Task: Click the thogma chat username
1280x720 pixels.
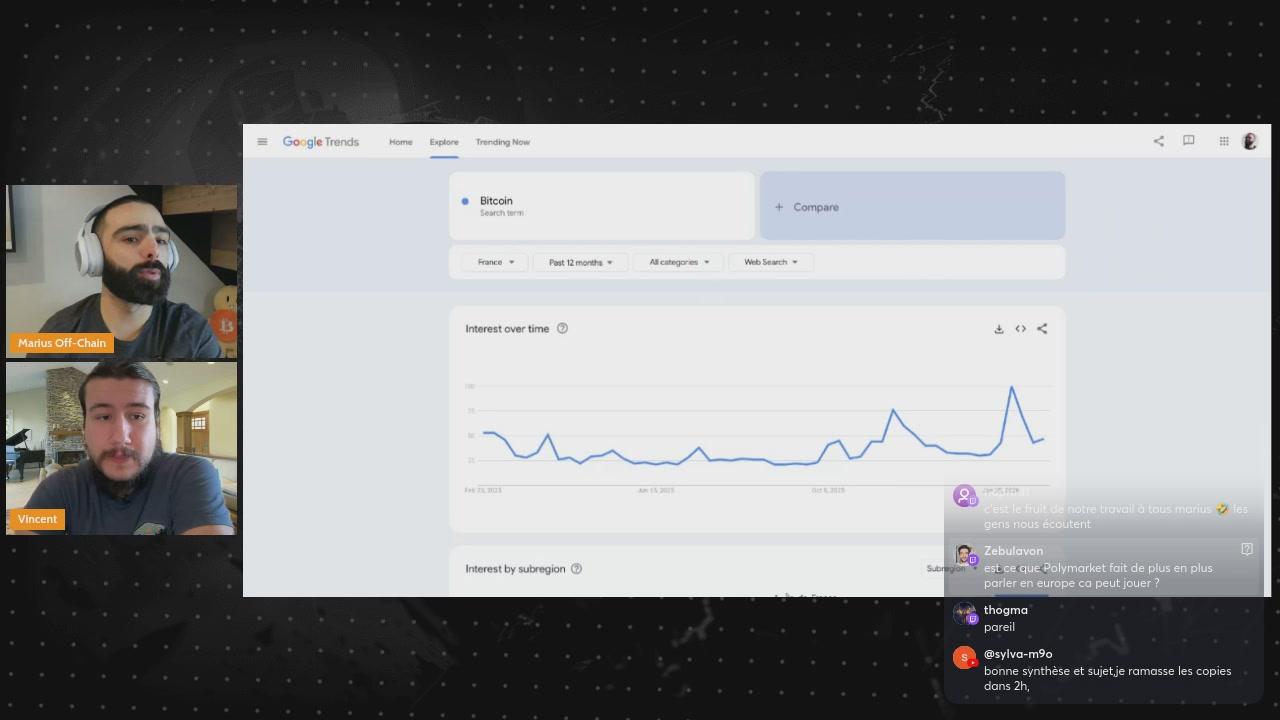Action: pyautogui.click(x=1005, y=610)
